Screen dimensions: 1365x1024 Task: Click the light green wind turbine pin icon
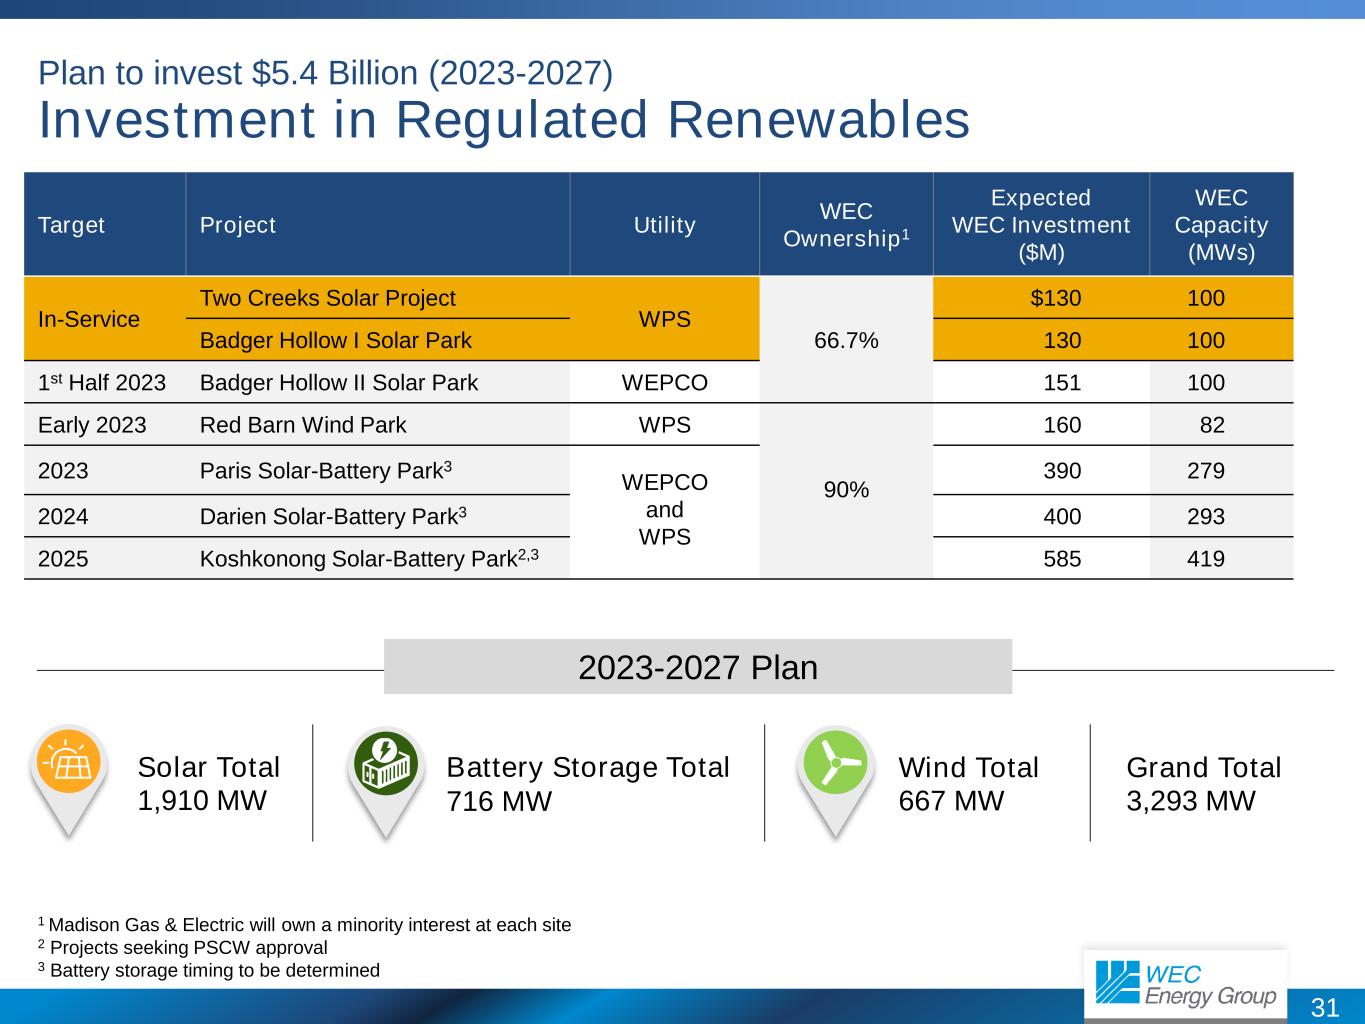coord(834,767)
